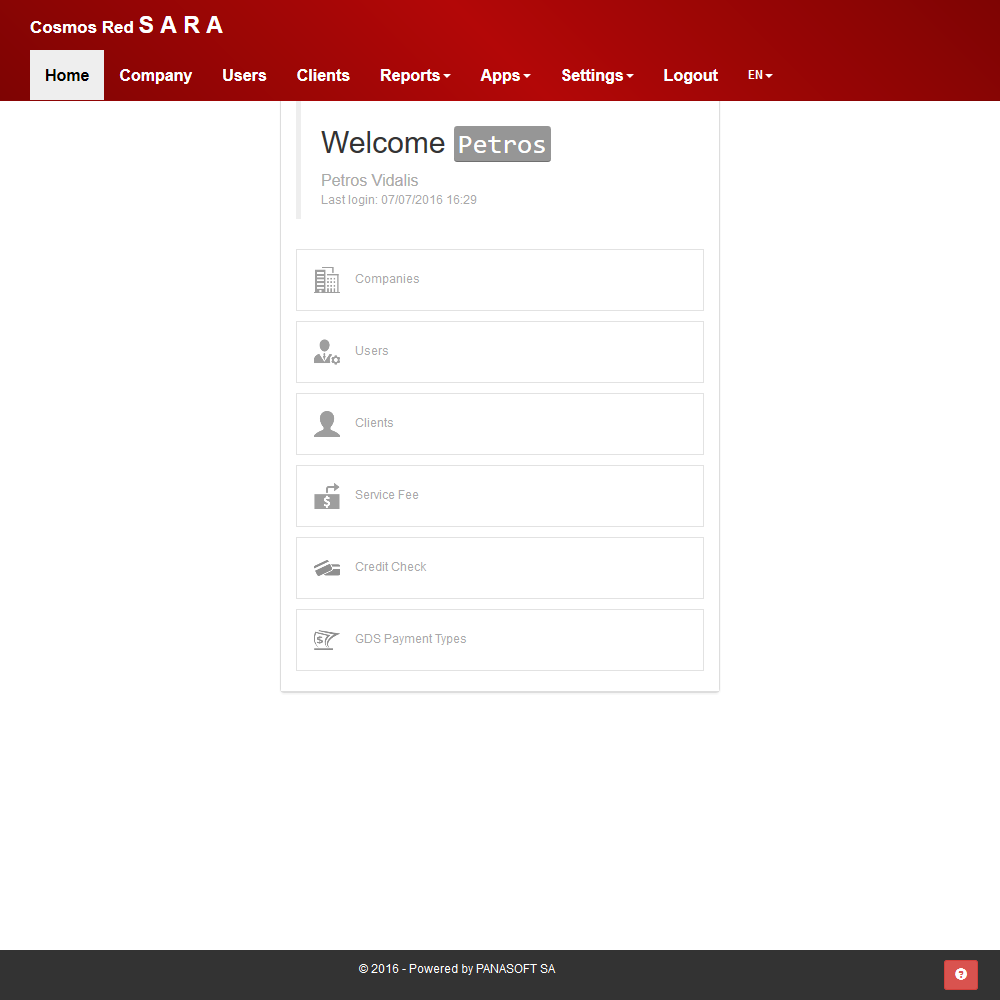
Task: Click Logout in the navigation bar
Action: 690,76
